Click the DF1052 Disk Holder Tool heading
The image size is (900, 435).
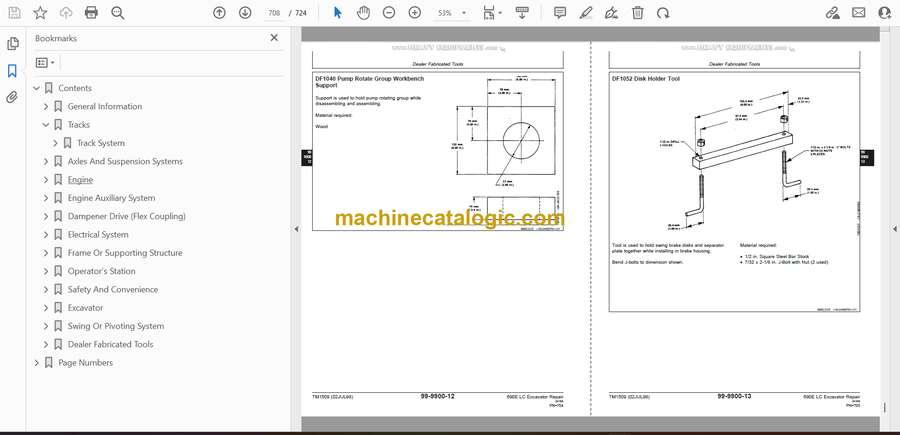646,79
